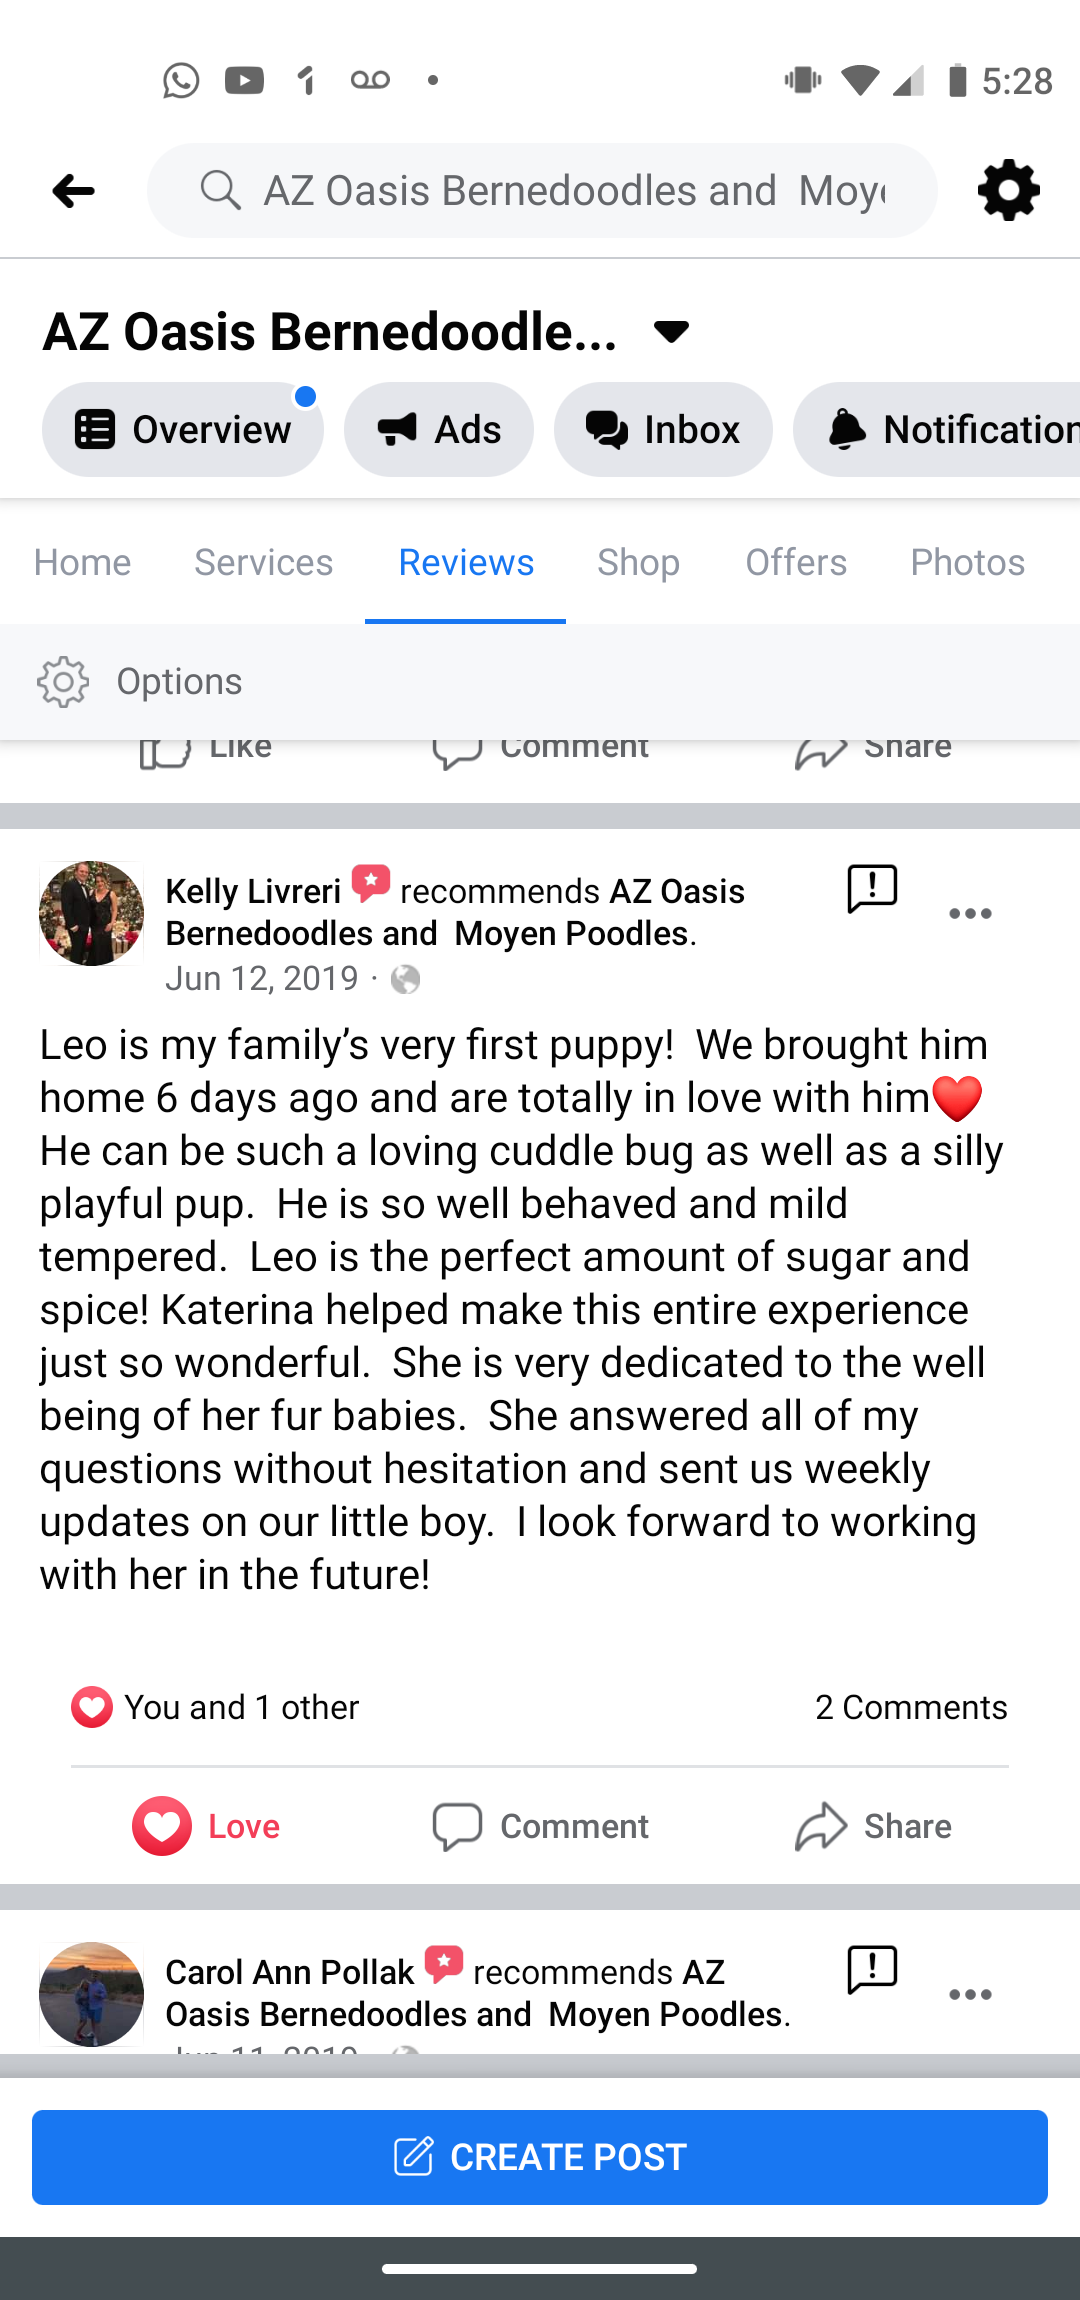Open the Ads section
This screenshot has width=1080, height=2300.
coord(439,430)
